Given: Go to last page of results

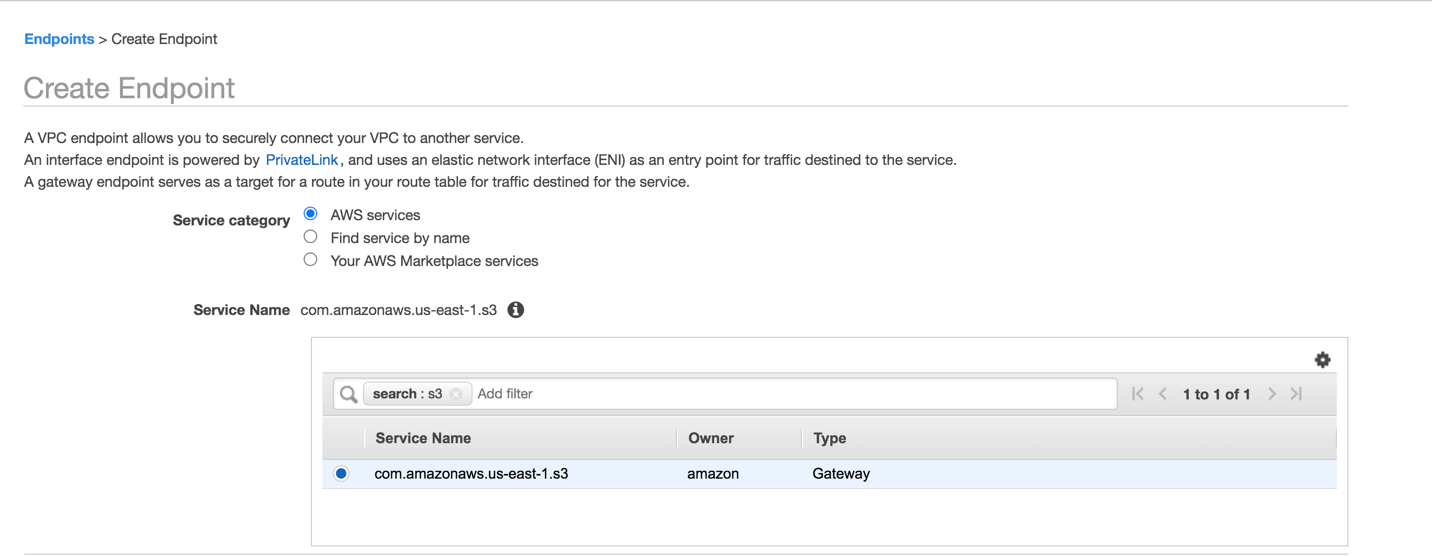Looking at the screenshot, I should 1297,394.
